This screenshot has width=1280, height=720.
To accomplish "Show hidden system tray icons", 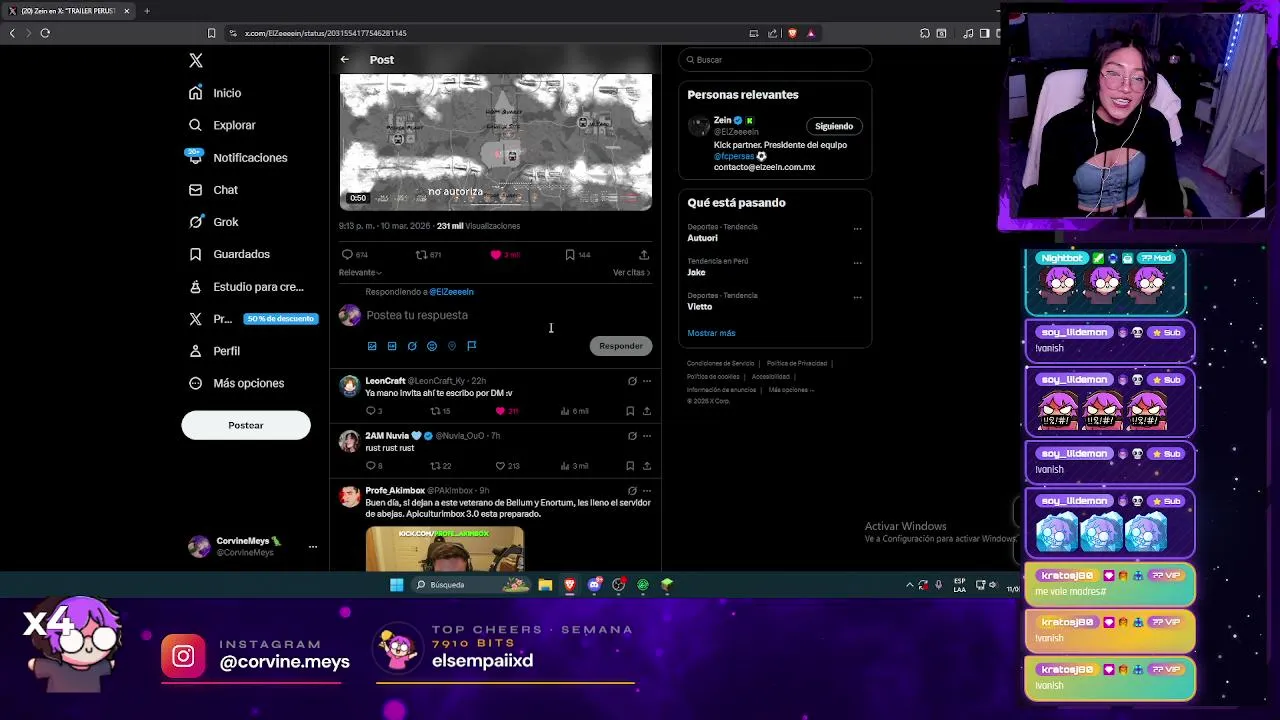I will point(910,585).
